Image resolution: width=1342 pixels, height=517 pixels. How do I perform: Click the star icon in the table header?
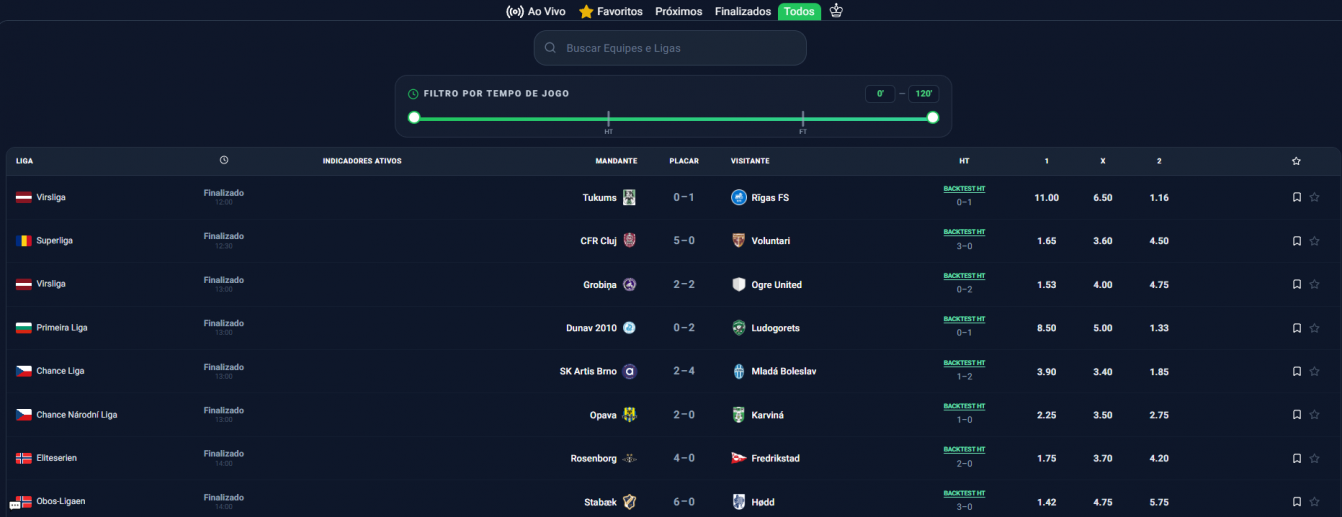click(1296, 161)
